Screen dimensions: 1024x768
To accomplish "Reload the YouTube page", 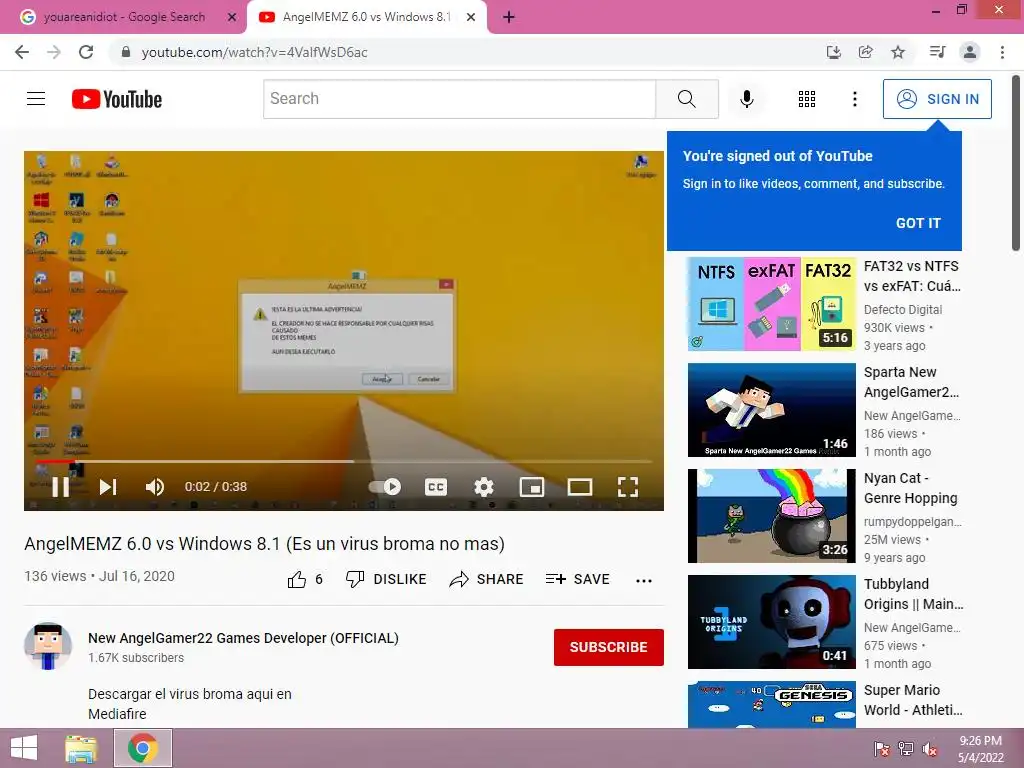I will click(86, 52).
